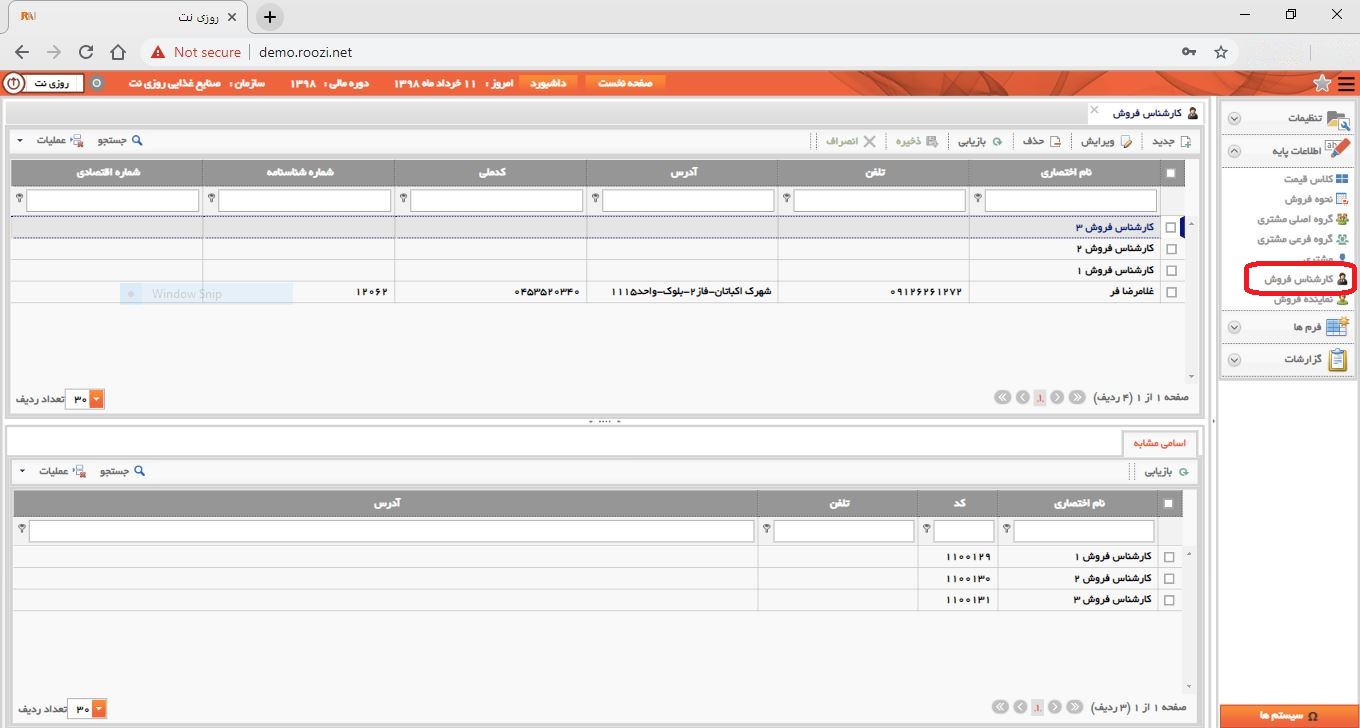
Task: Open کارشناس فروش in the sidebar
Action: pos(1305,278)
